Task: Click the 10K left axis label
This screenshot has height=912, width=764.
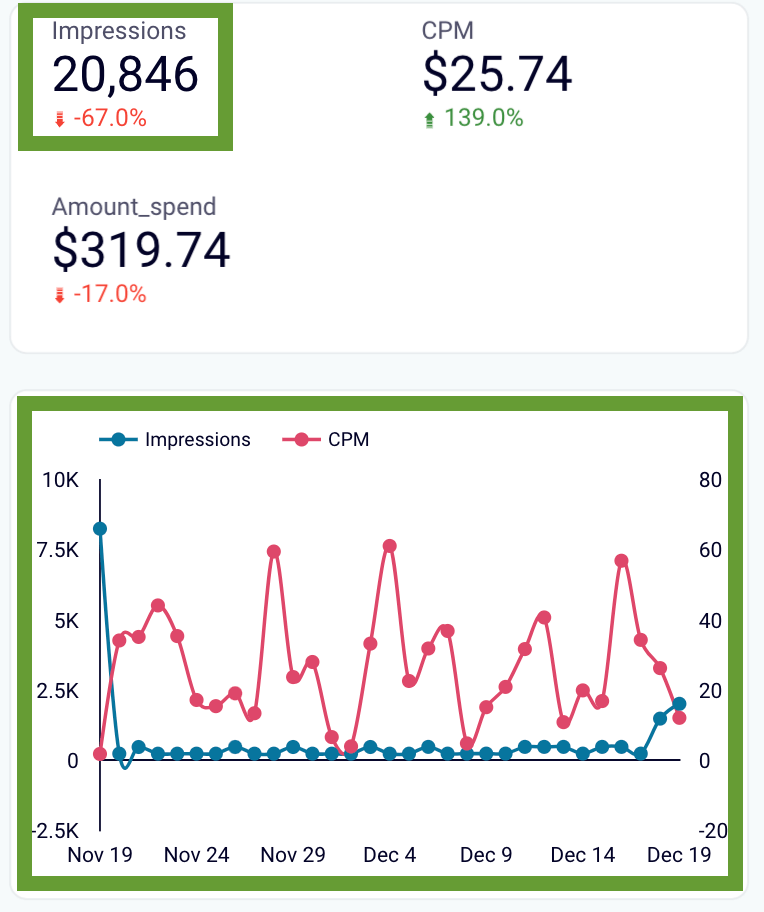Action: (x=60, y=480)
